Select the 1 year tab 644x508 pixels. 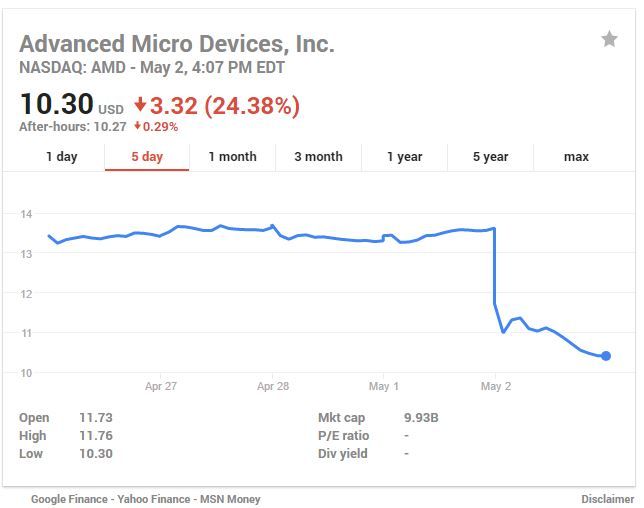click(x=404, y=157)
